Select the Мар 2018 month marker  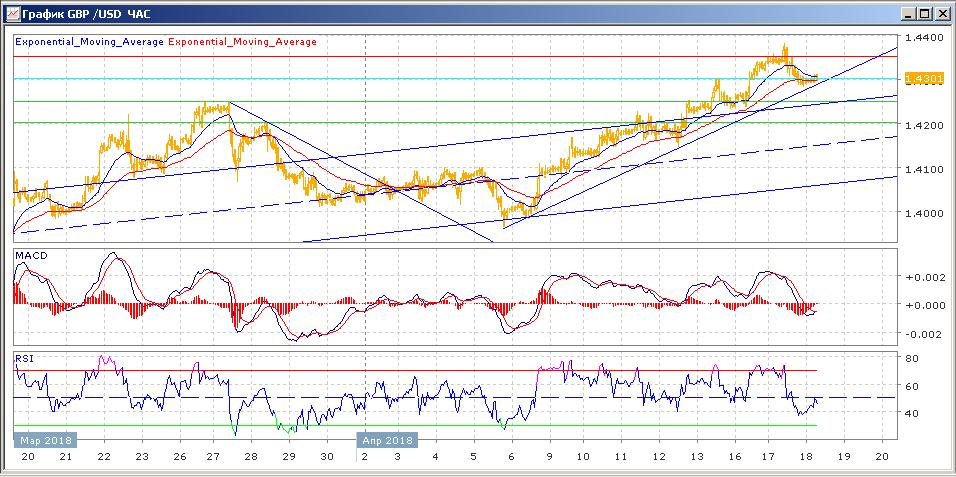coord(45,439)
